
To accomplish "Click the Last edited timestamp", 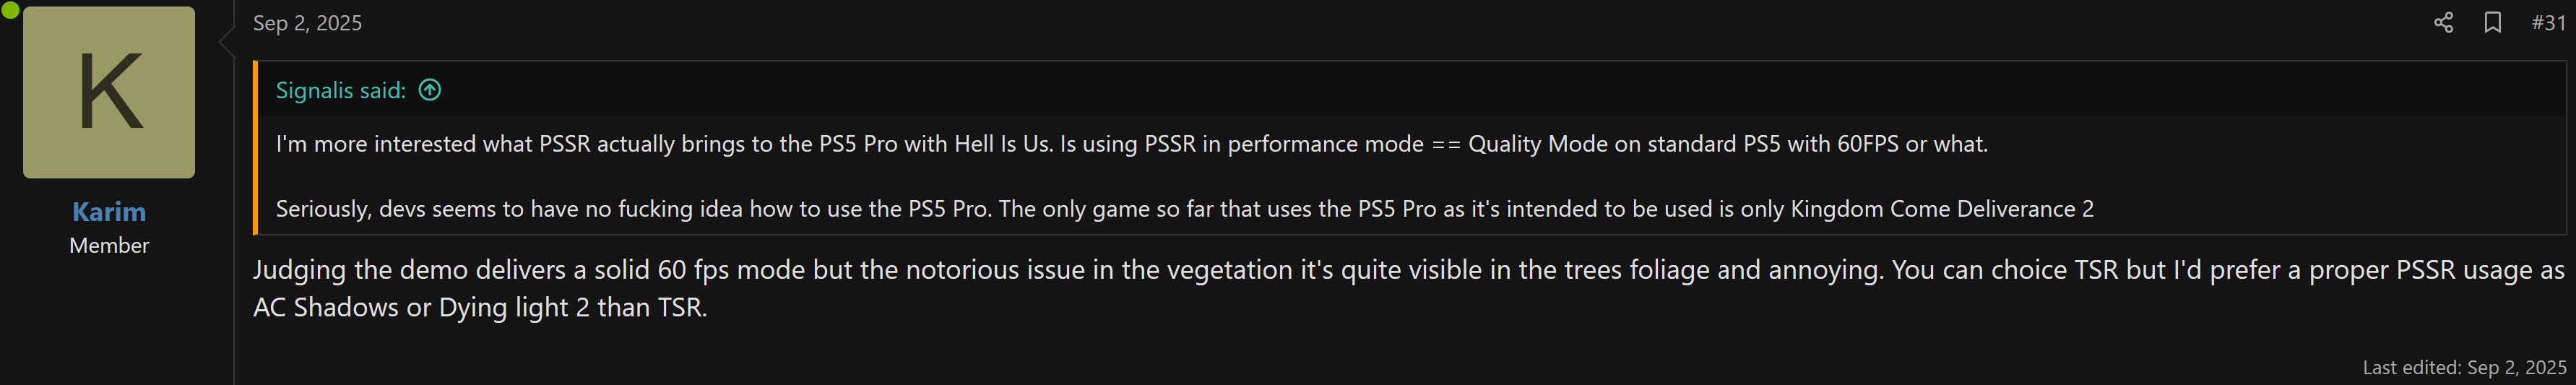I will click(x=2464, y=368).
